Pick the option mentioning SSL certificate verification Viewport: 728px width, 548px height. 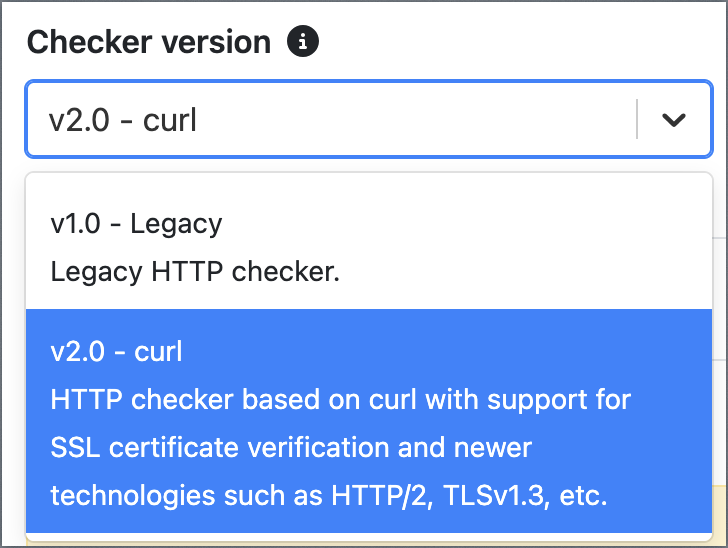(369, 421)
